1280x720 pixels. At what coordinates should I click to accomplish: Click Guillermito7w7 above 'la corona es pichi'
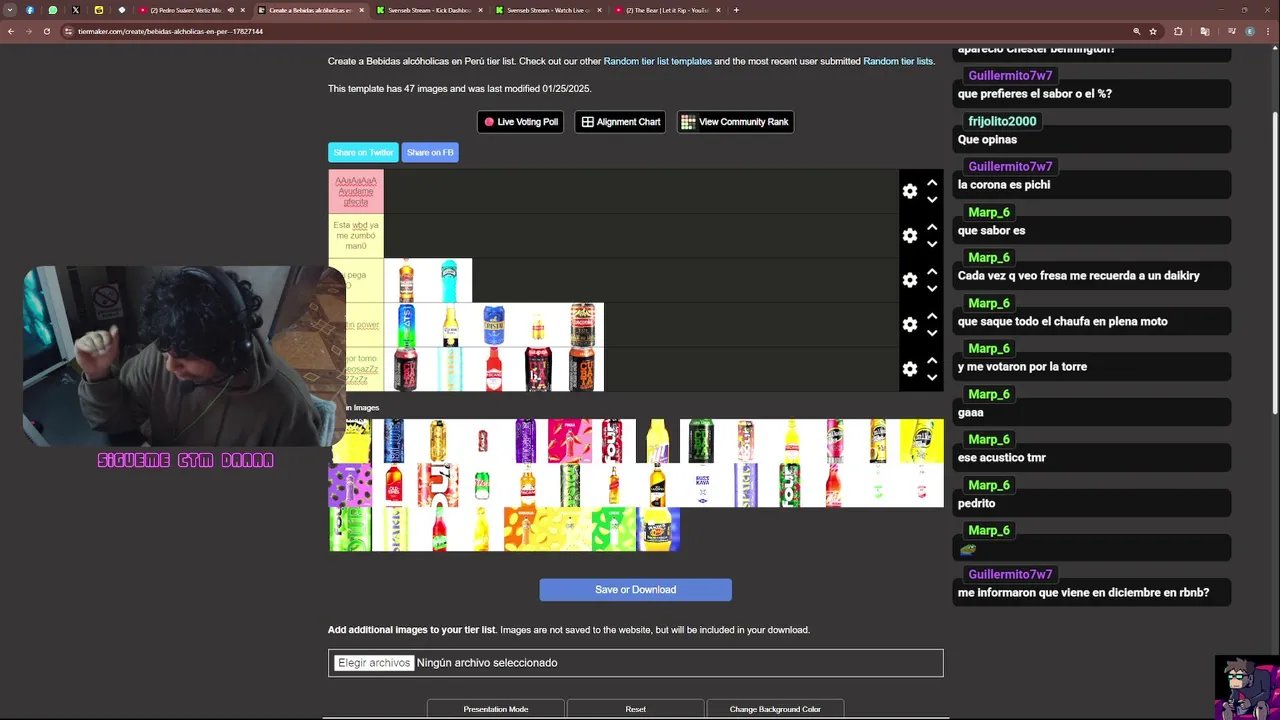pos(1010,166)
